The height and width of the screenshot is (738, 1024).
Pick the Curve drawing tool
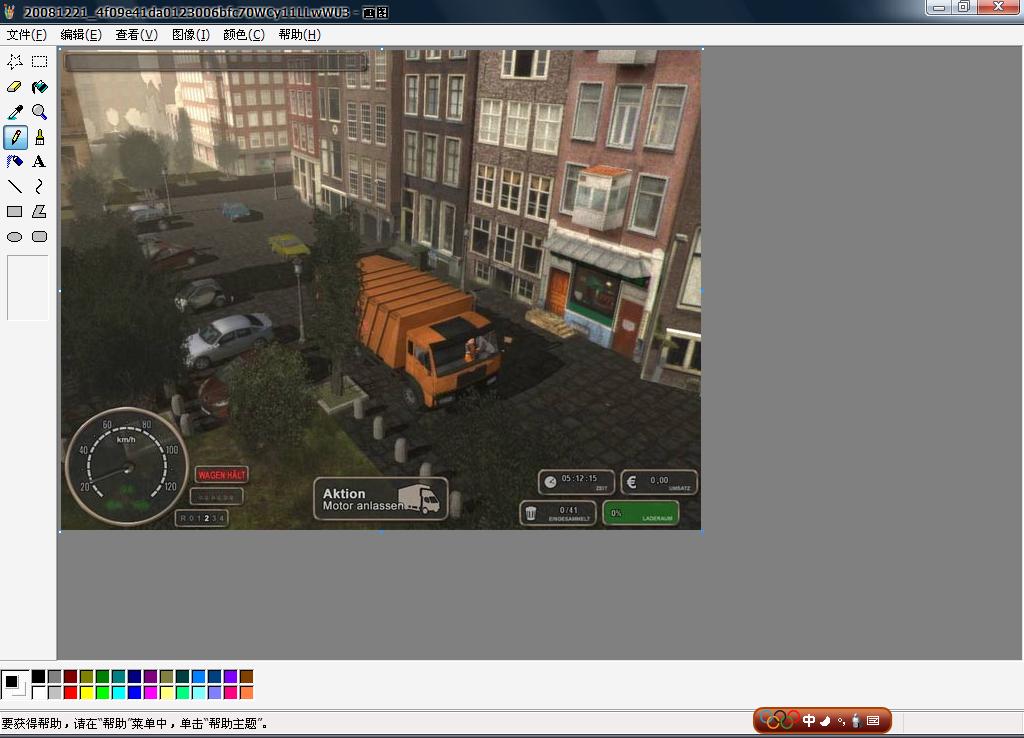[39, 186]
